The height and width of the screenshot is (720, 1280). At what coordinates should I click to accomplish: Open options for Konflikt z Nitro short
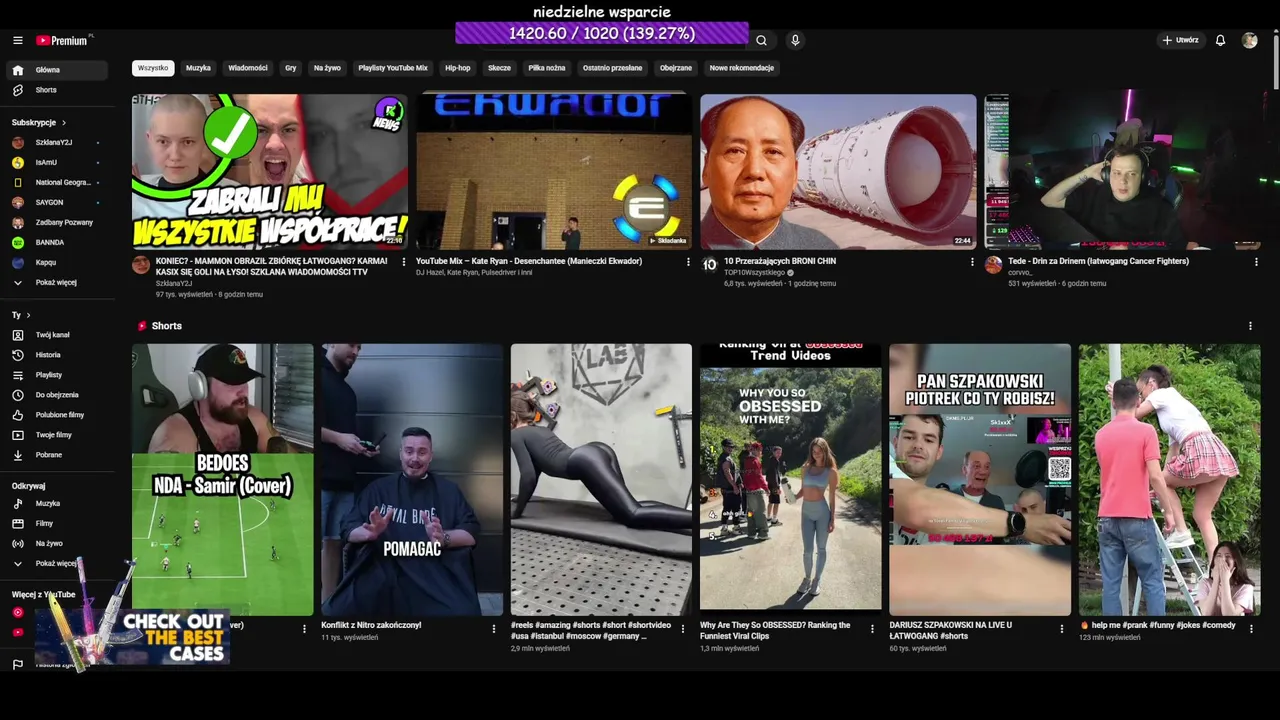tap(494, 629)
